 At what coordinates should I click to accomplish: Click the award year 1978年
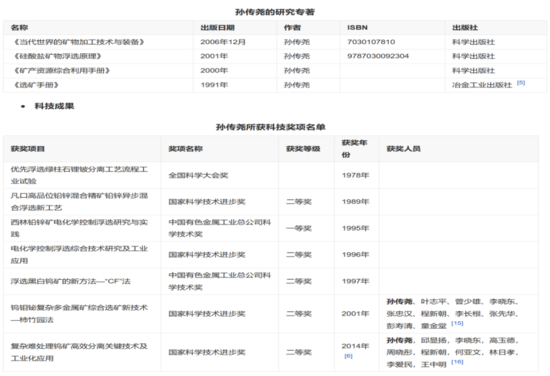coord(355,175)
